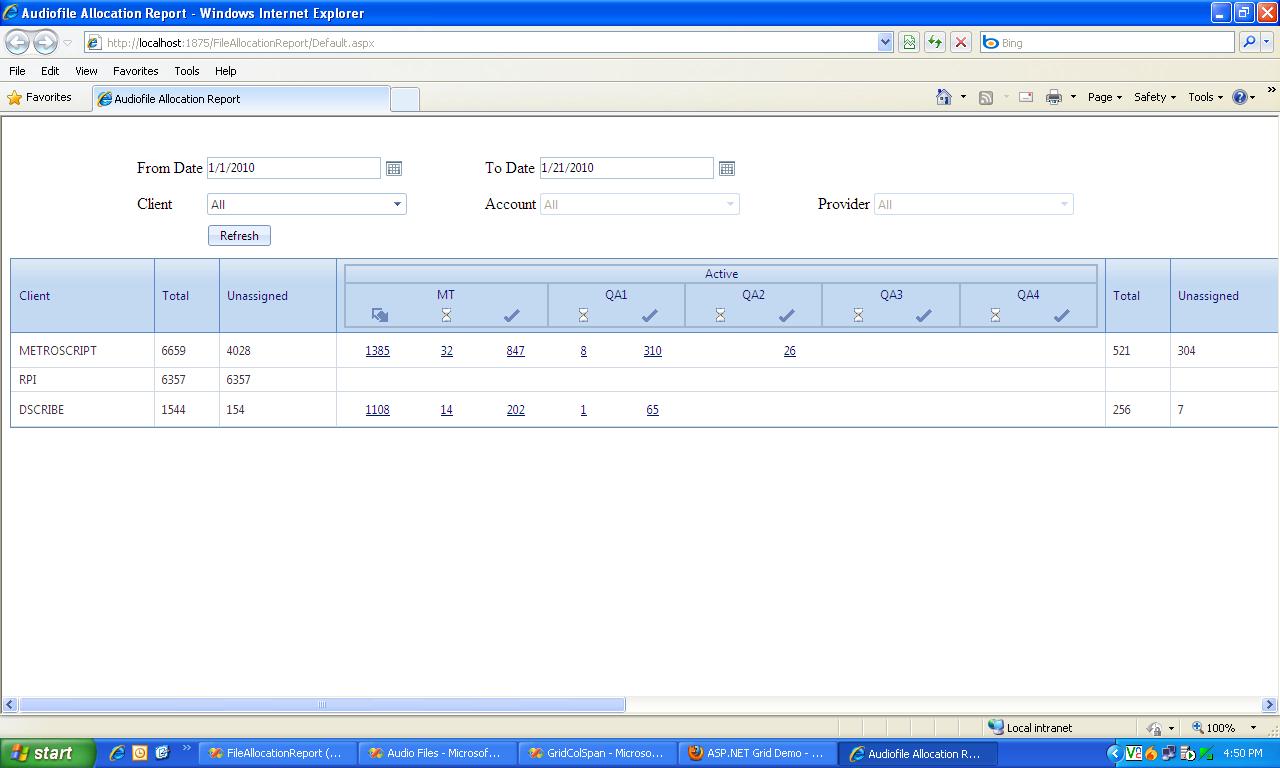Open the Help menu

(x=225, y=71)
